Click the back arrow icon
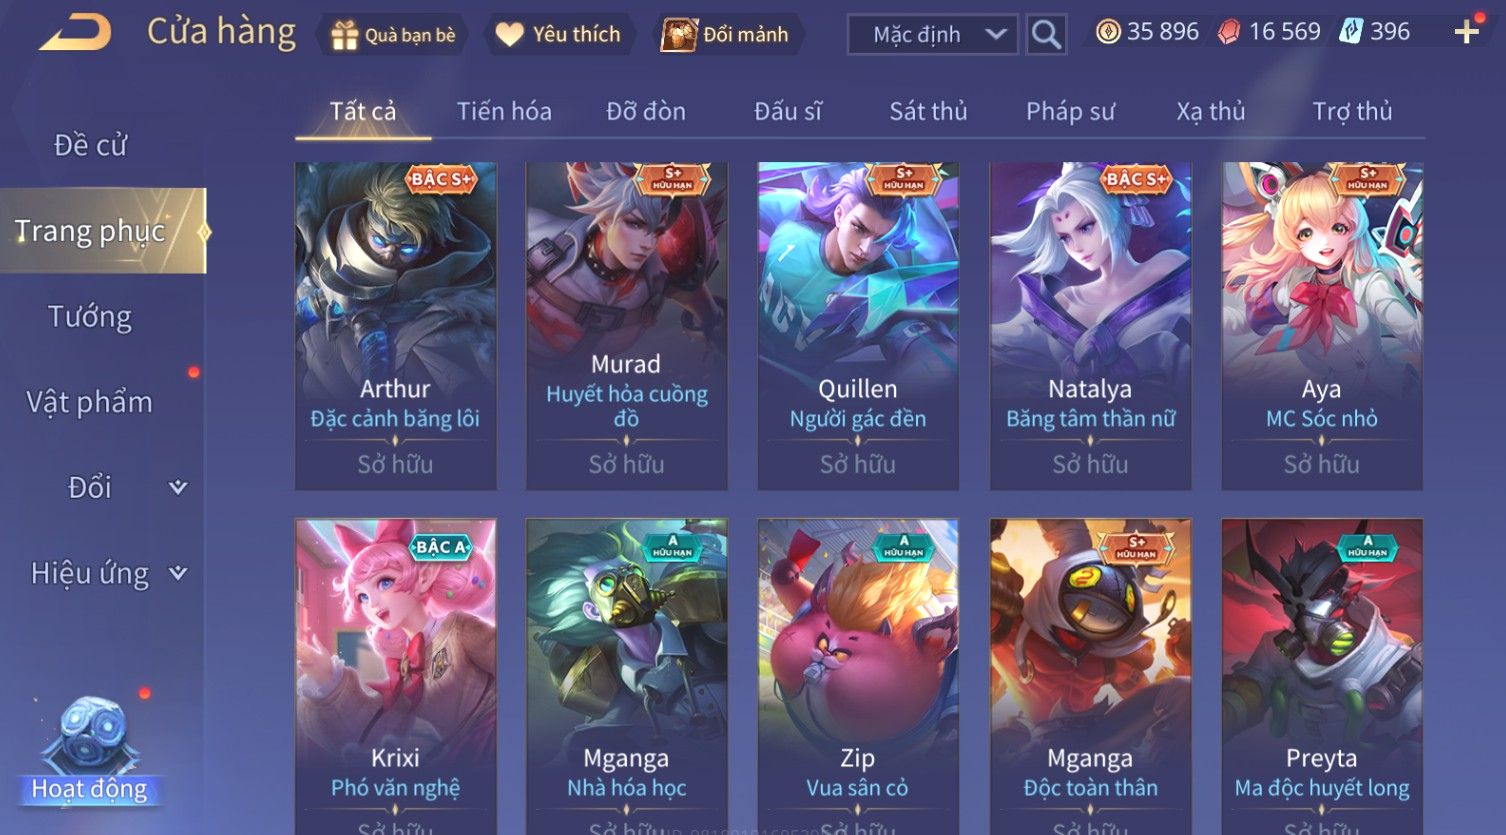 tap(75, 33)
